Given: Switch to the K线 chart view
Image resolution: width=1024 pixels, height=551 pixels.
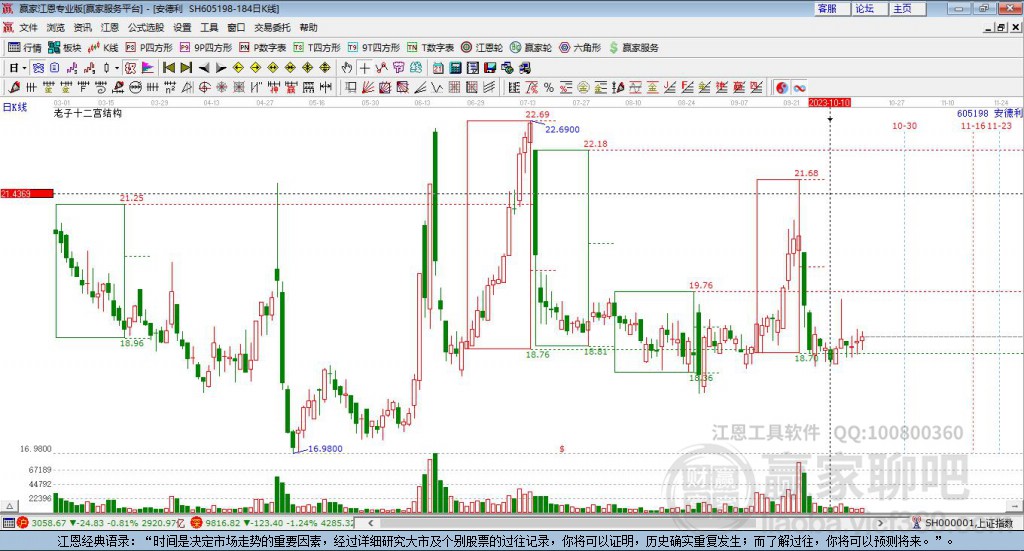Looking at the screenshot, I should coord(103,48).
